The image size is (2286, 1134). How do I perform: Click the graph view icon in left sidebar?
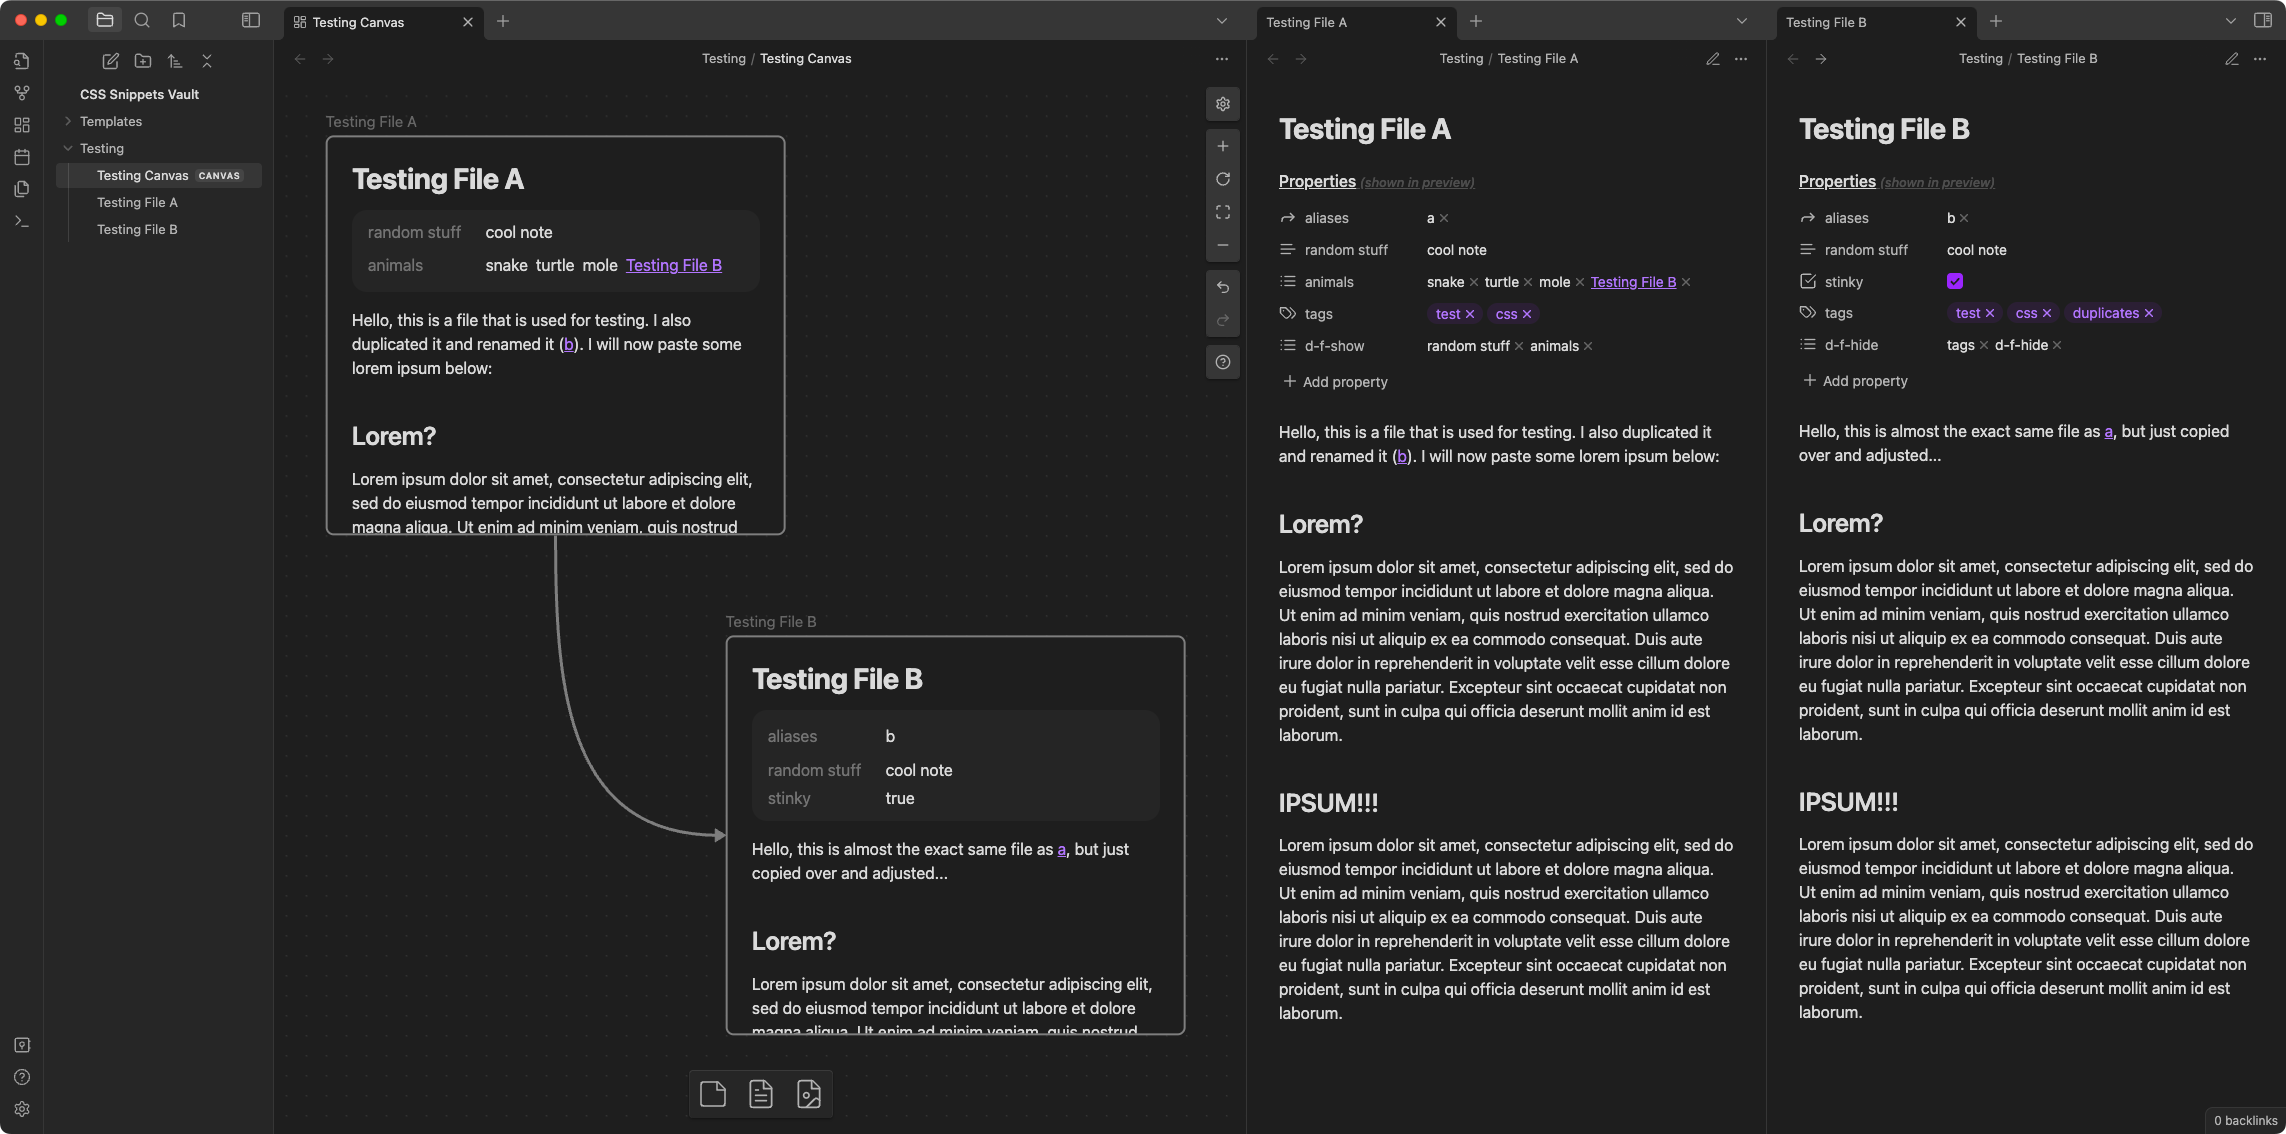[20, 92]
